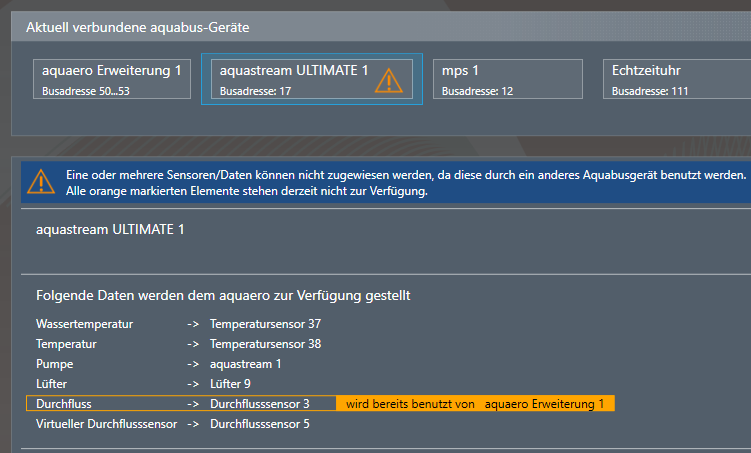Image resolution: width=751 pixels, height=453 pixels.
Task: Click the arrow next to Pumpe
Action: pyautogui.click(x=193, y=364)
